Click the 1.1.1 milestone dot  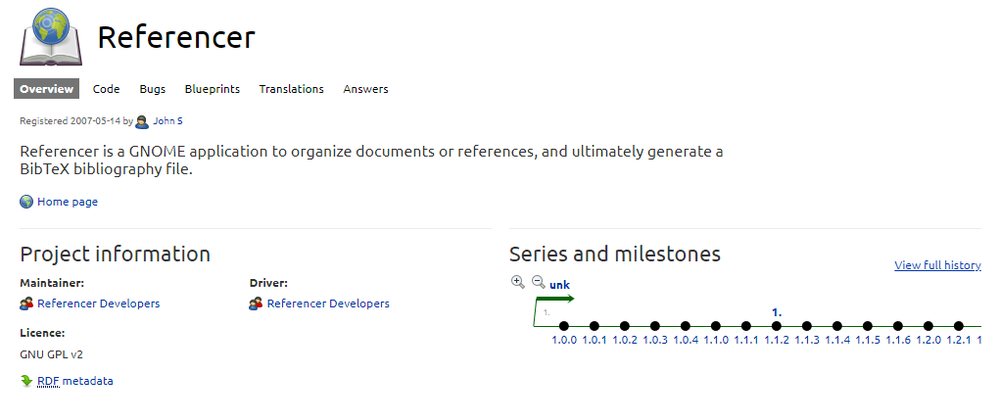click(746, 326)
